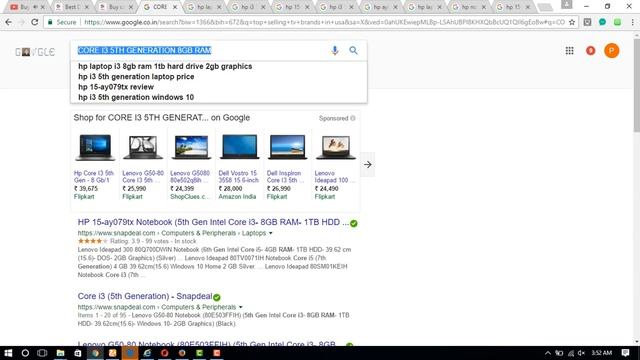Bookmark this page with the star icon

pyautogui.click(x=572, y=22)
